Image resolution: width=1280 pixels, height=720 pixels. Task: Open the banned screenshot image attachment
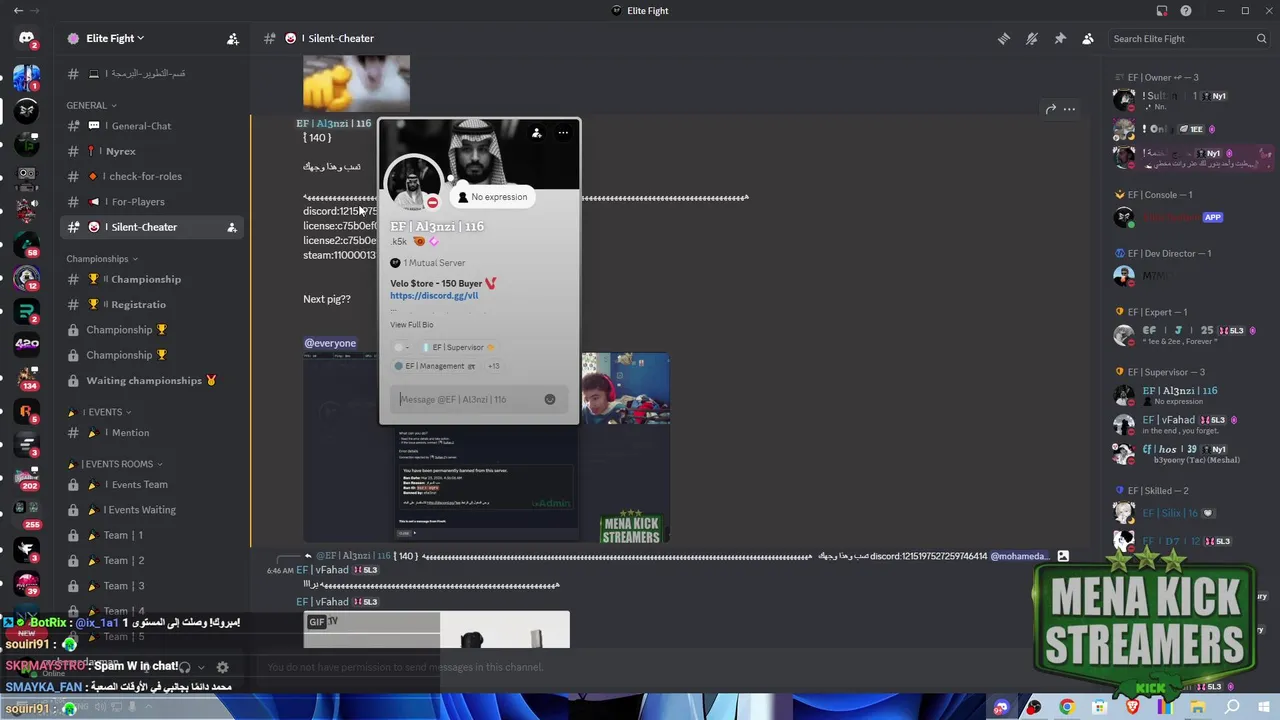pos(486,446)
